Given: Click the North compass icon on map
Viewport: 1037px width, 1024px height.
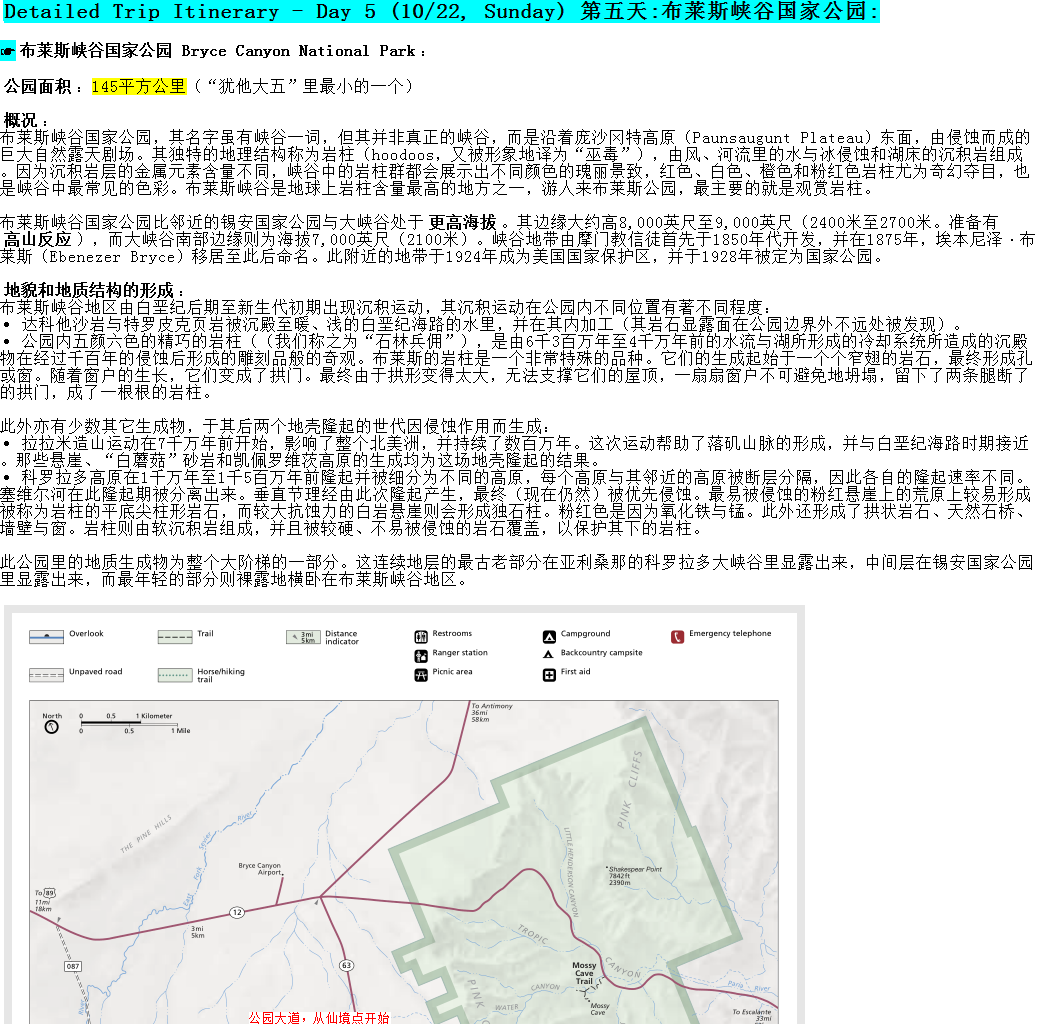Looking at the screenshot, I should coord(51,727).
